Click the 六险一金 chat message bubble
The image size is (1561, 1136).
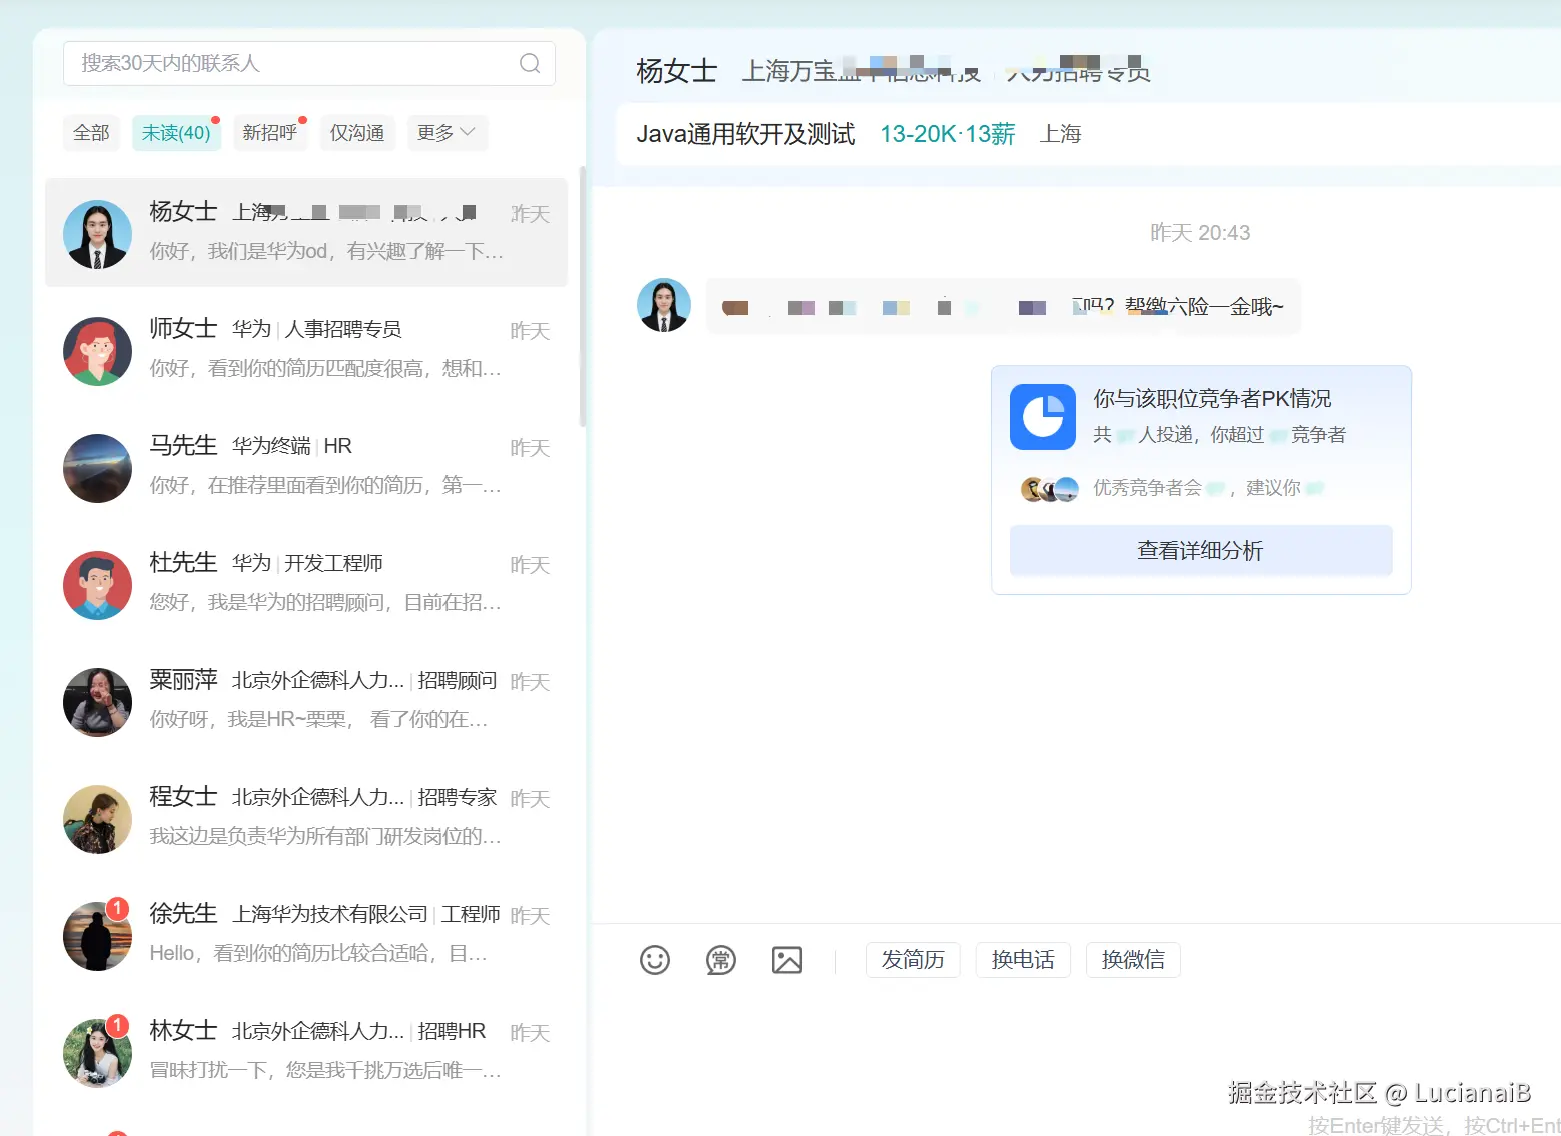[x=1004, y=307]
